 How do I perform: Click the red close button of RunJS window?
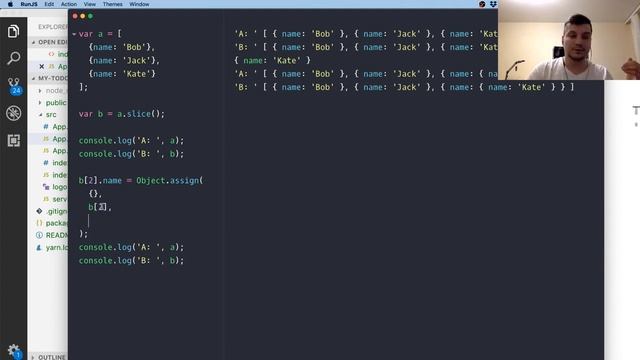click(75, 16)
